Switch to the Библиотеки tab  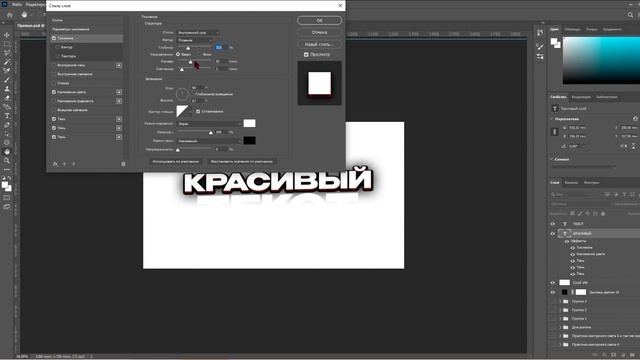(607, 97)
